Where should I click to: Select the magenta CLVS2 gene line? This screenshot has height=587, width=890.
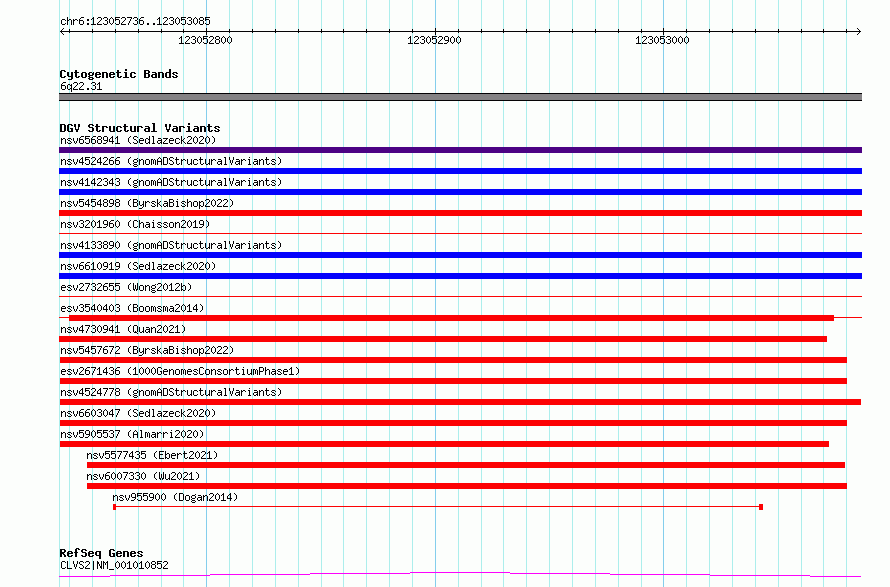point(460,575)
